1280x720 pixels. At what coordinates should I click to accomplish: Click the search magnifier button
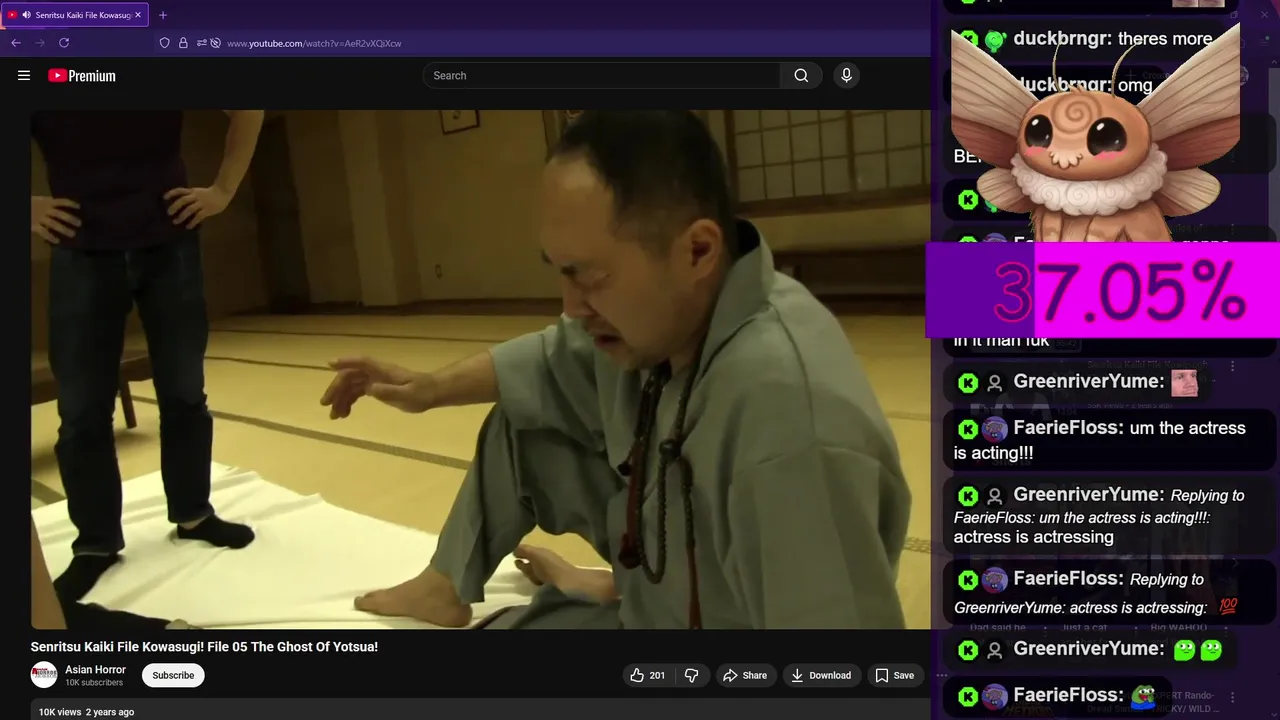point(801,75)
